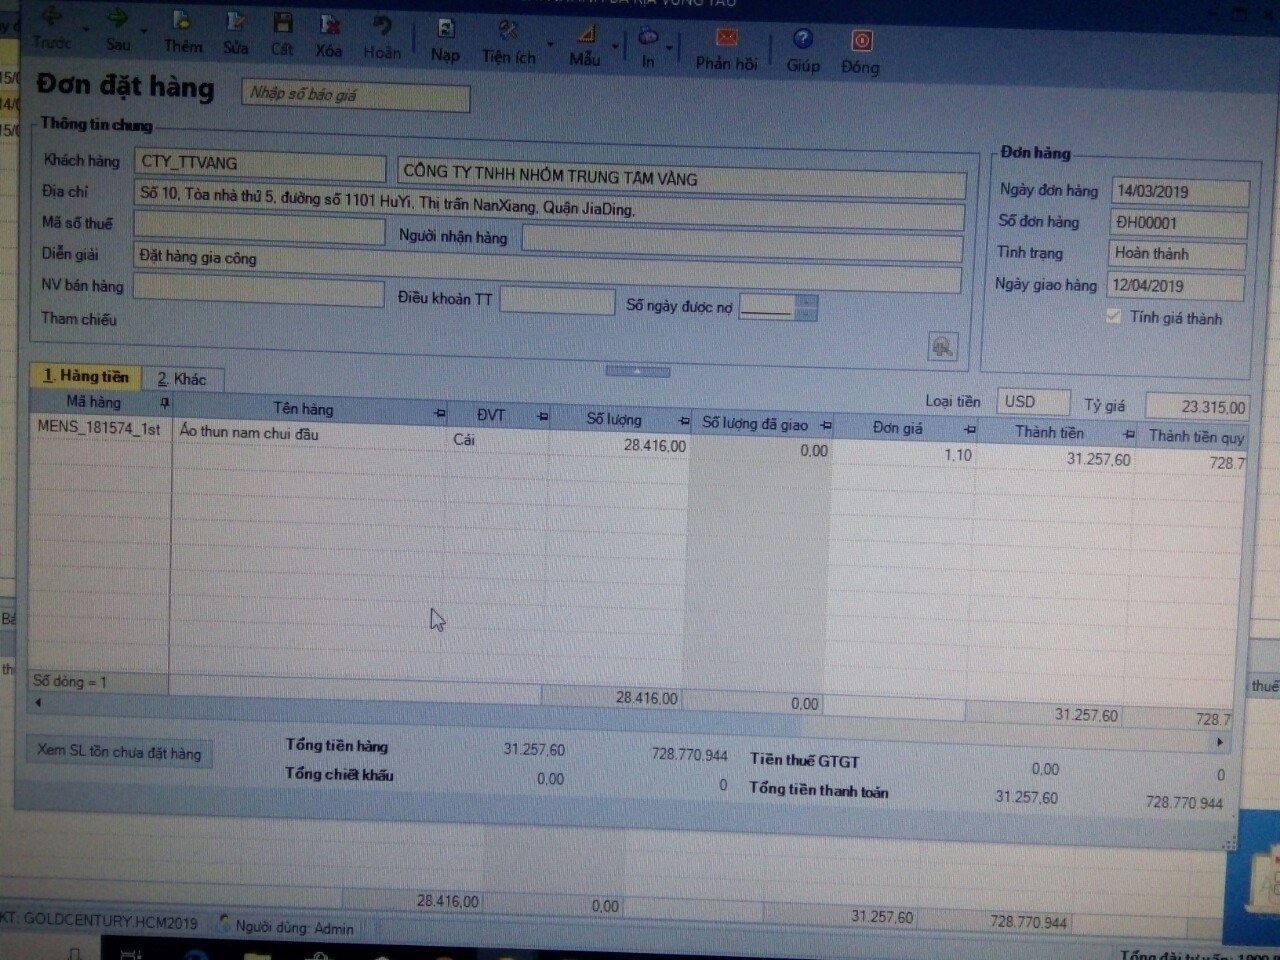Click the Mã hàng column header
This screenshot has height=960, width=1280.
pyautogui.click(x=93, y=402)
